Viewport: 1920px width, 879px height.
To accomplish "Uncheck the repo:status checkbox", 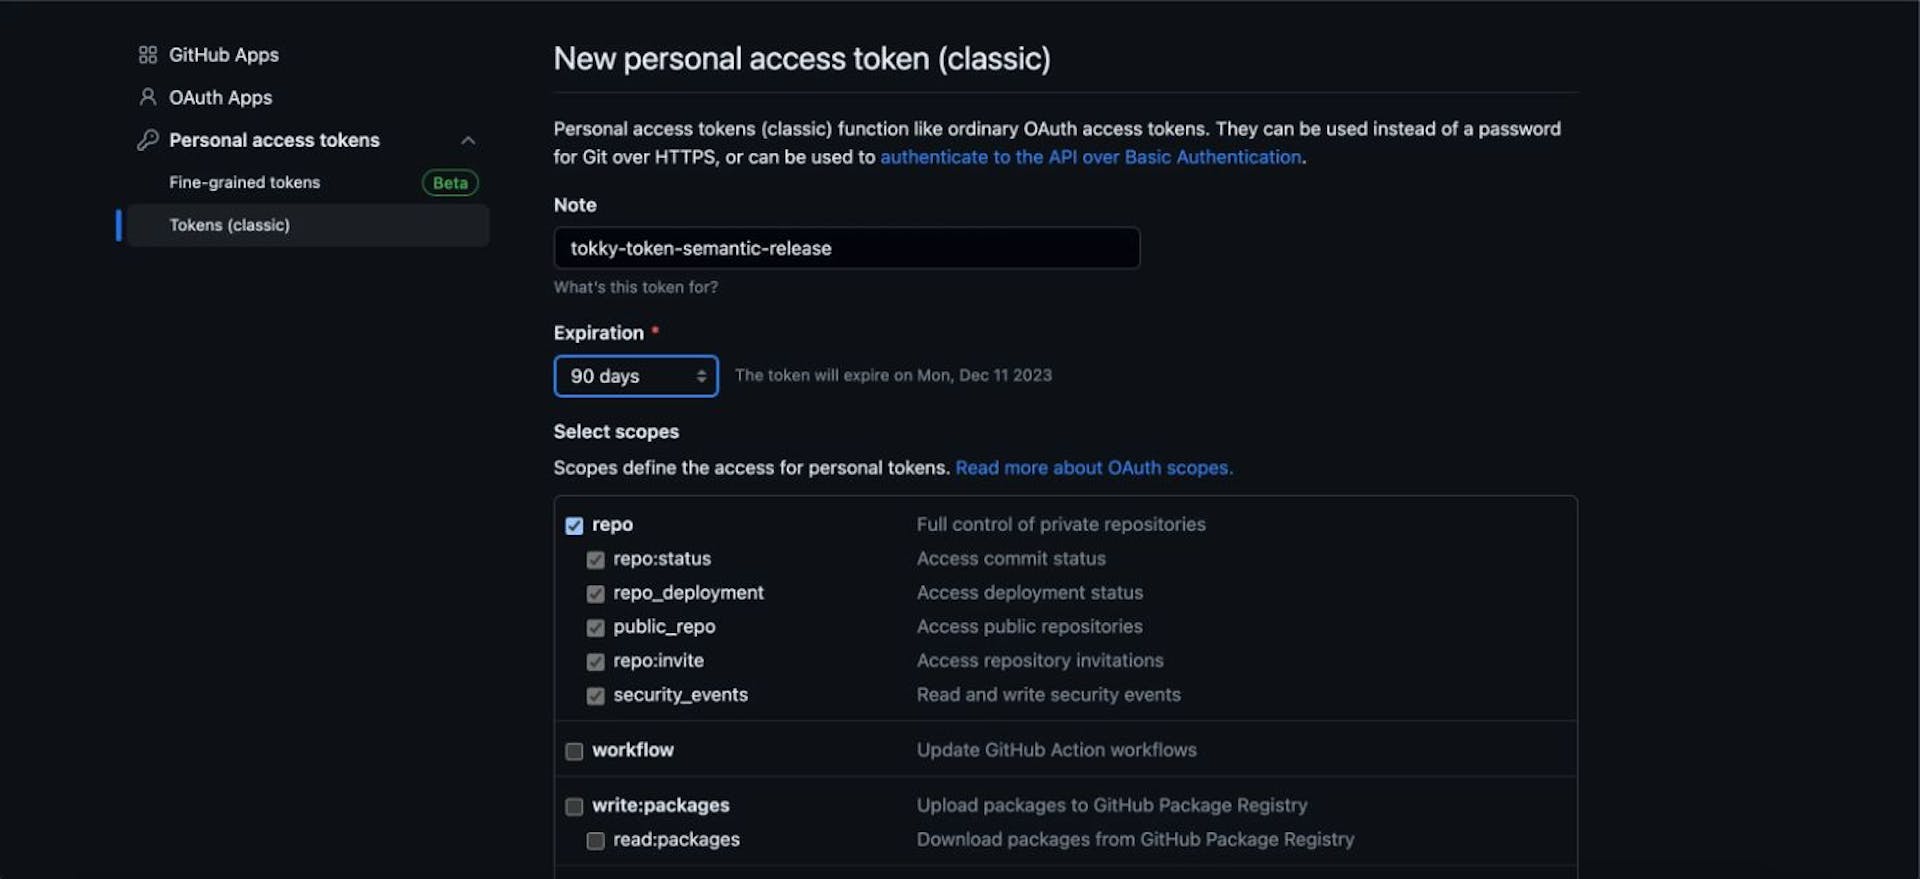I will [596, 559].
